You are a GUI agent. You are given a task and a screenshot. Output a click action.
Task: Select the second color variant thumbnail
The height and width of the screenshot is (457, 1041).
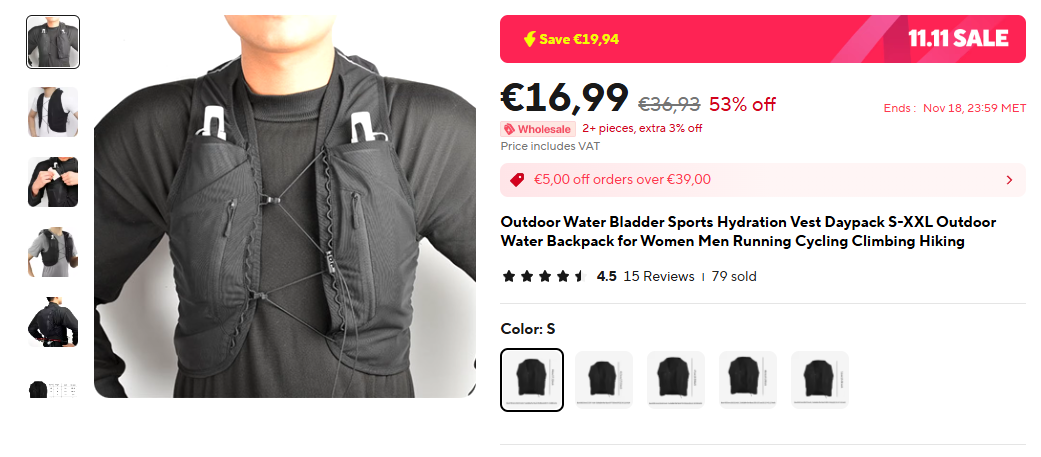(x=603, y=379)
